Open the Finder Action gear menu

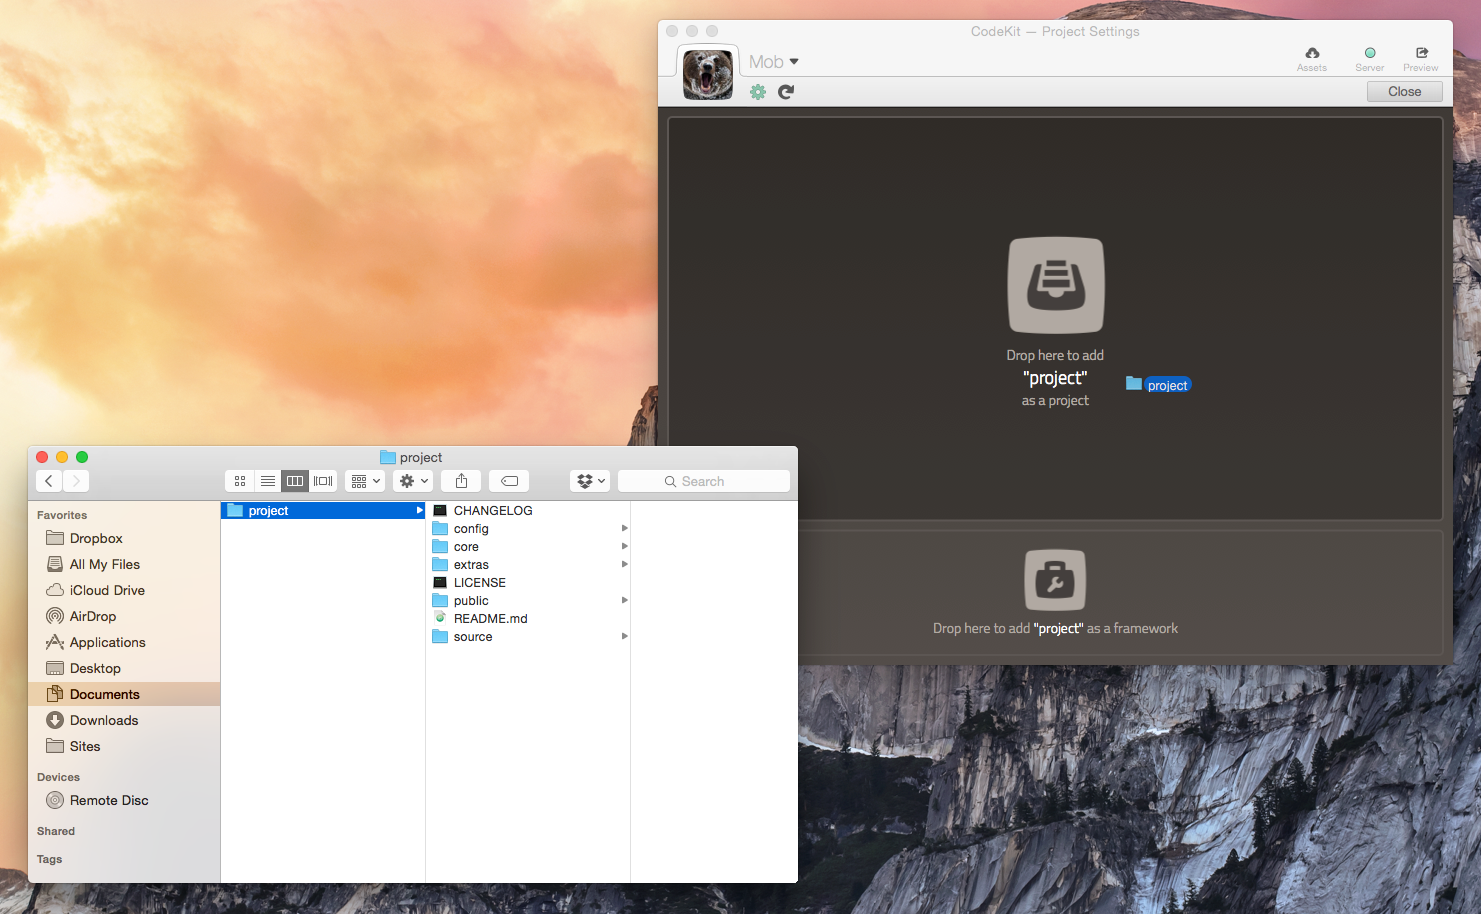pyautogui.click(x=413, y=481)
